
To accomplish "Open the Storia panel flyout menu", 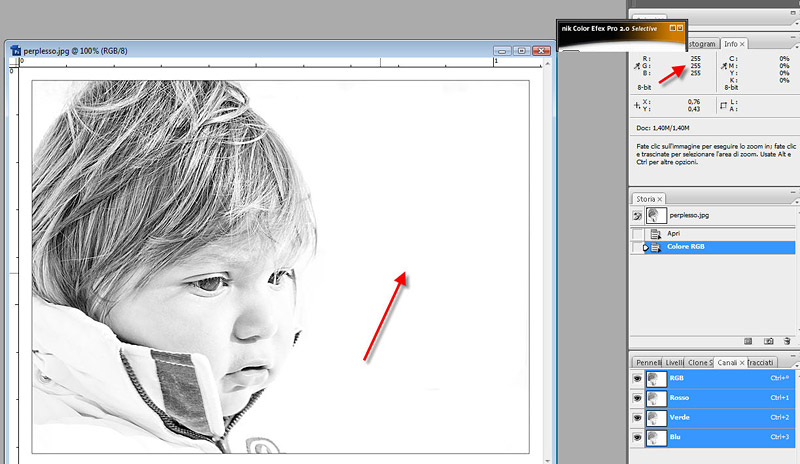I will (x=794, y=199).
